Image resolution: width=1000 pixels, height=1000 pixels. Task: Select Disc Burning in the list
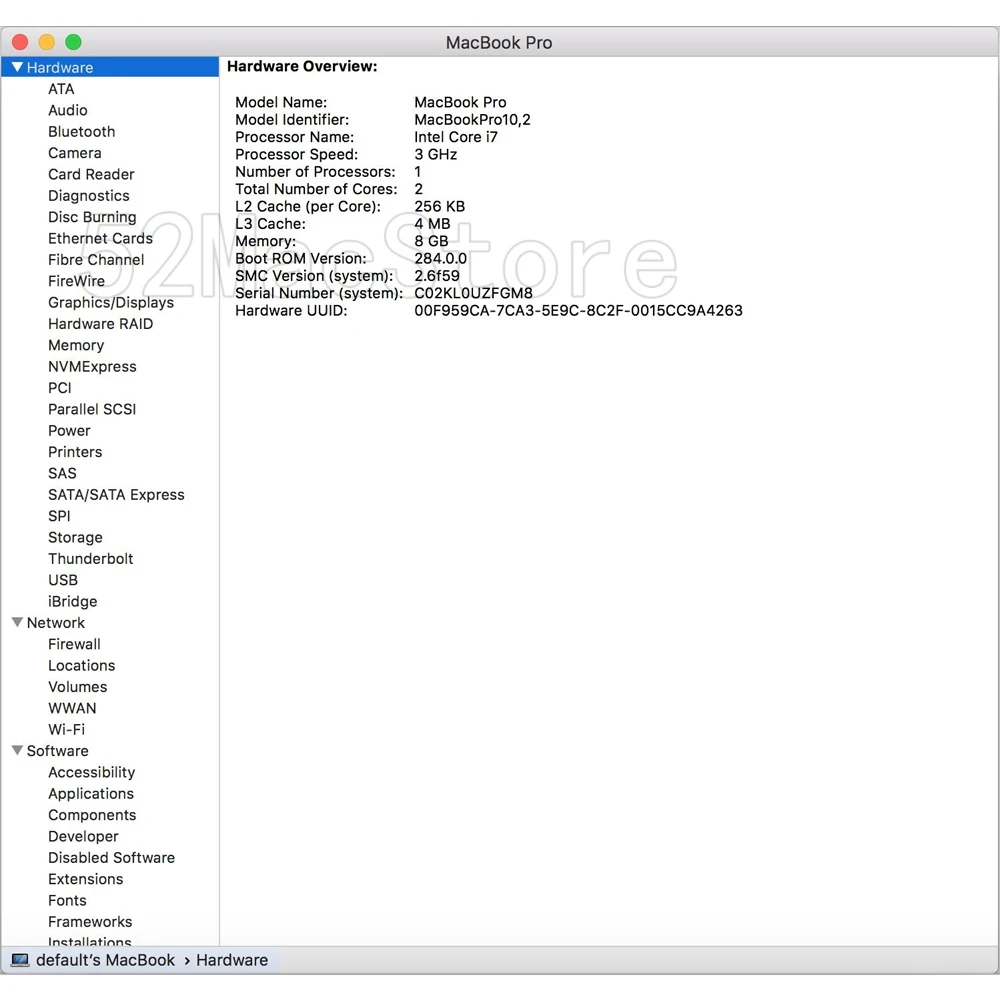[x=92, y=217]
